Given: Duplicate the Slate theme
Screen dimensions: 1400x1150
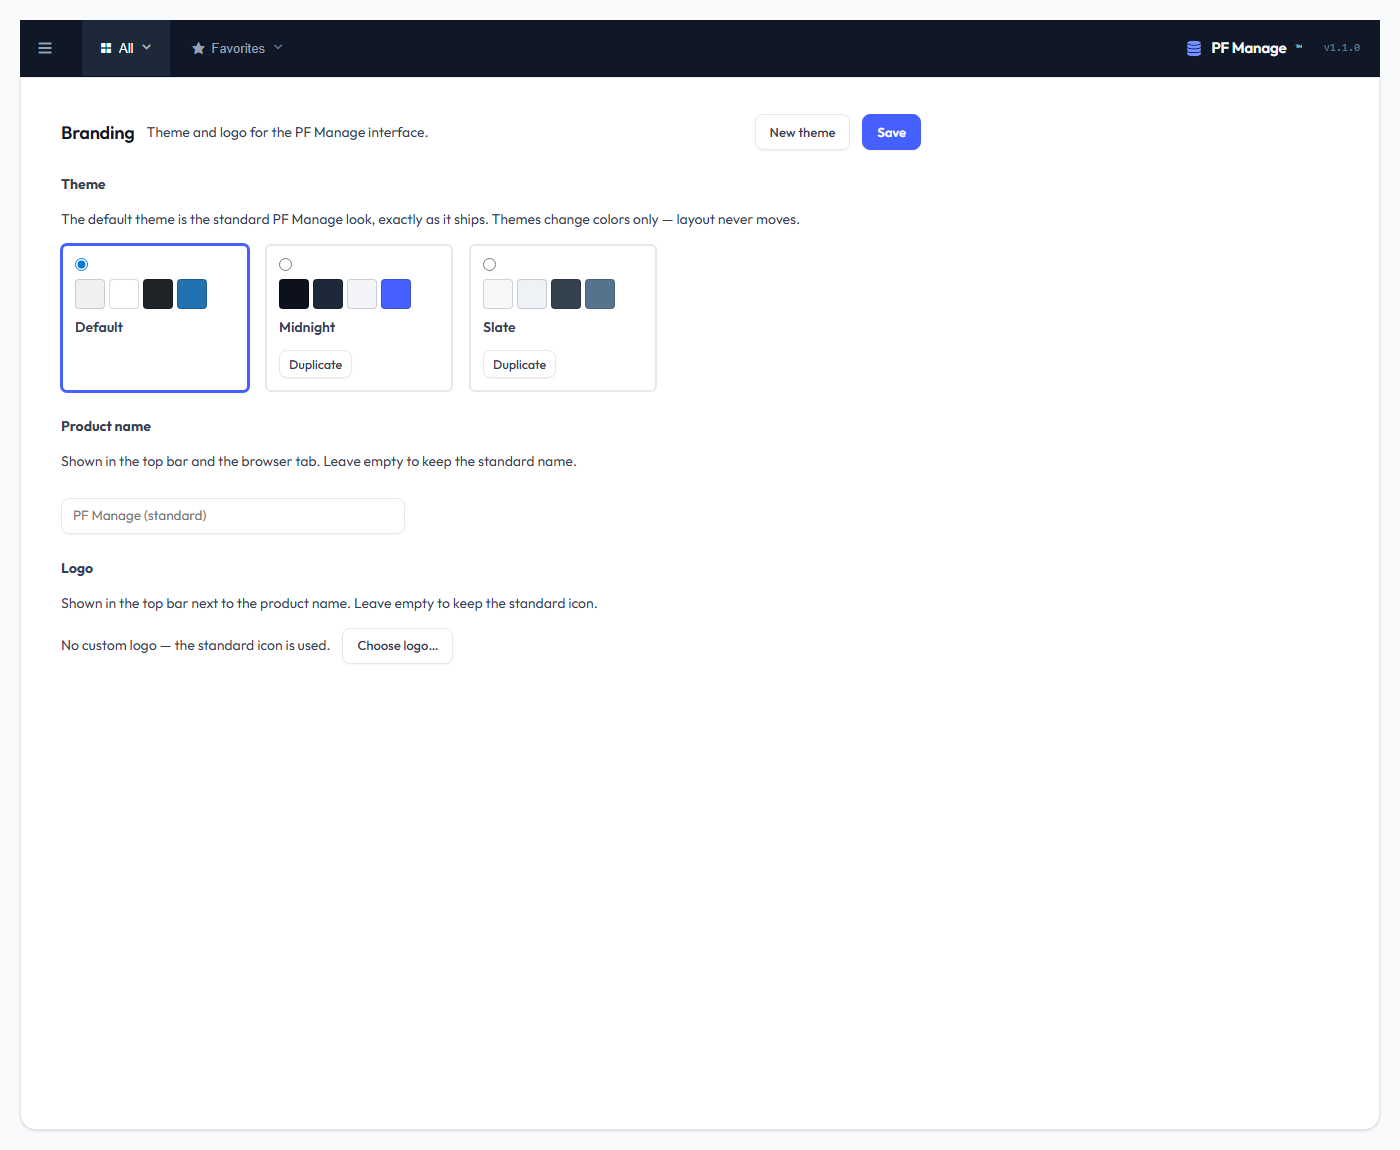Looking at the screenshot, I should 519,365.
